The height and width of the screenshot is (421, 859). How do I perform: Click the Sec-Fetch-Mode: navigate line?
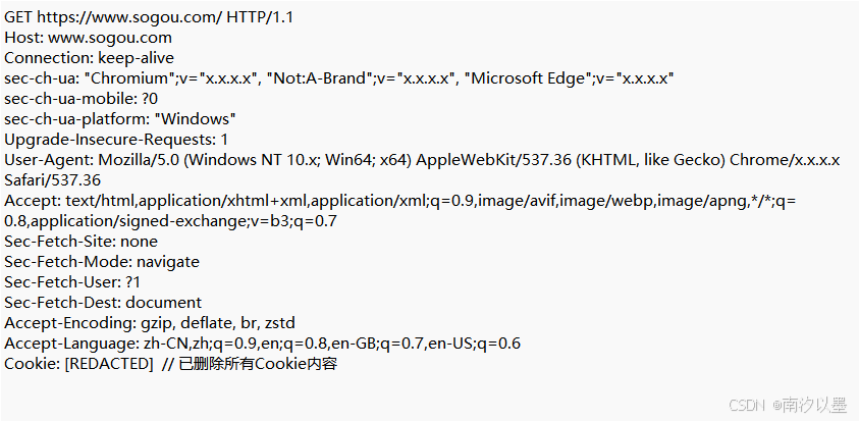point(102,261)
